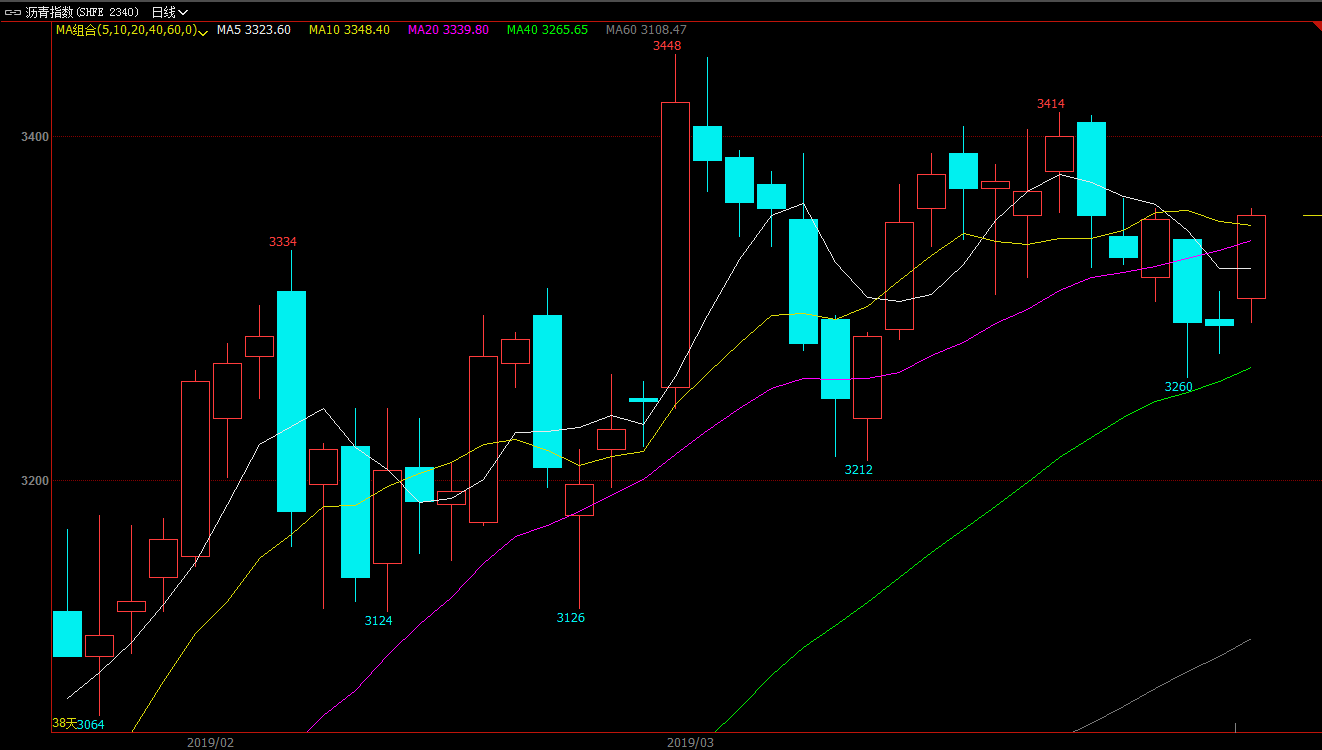Click the 3260 low price label
Screen dimensions: 1322x750
(x=1179, y=387)
